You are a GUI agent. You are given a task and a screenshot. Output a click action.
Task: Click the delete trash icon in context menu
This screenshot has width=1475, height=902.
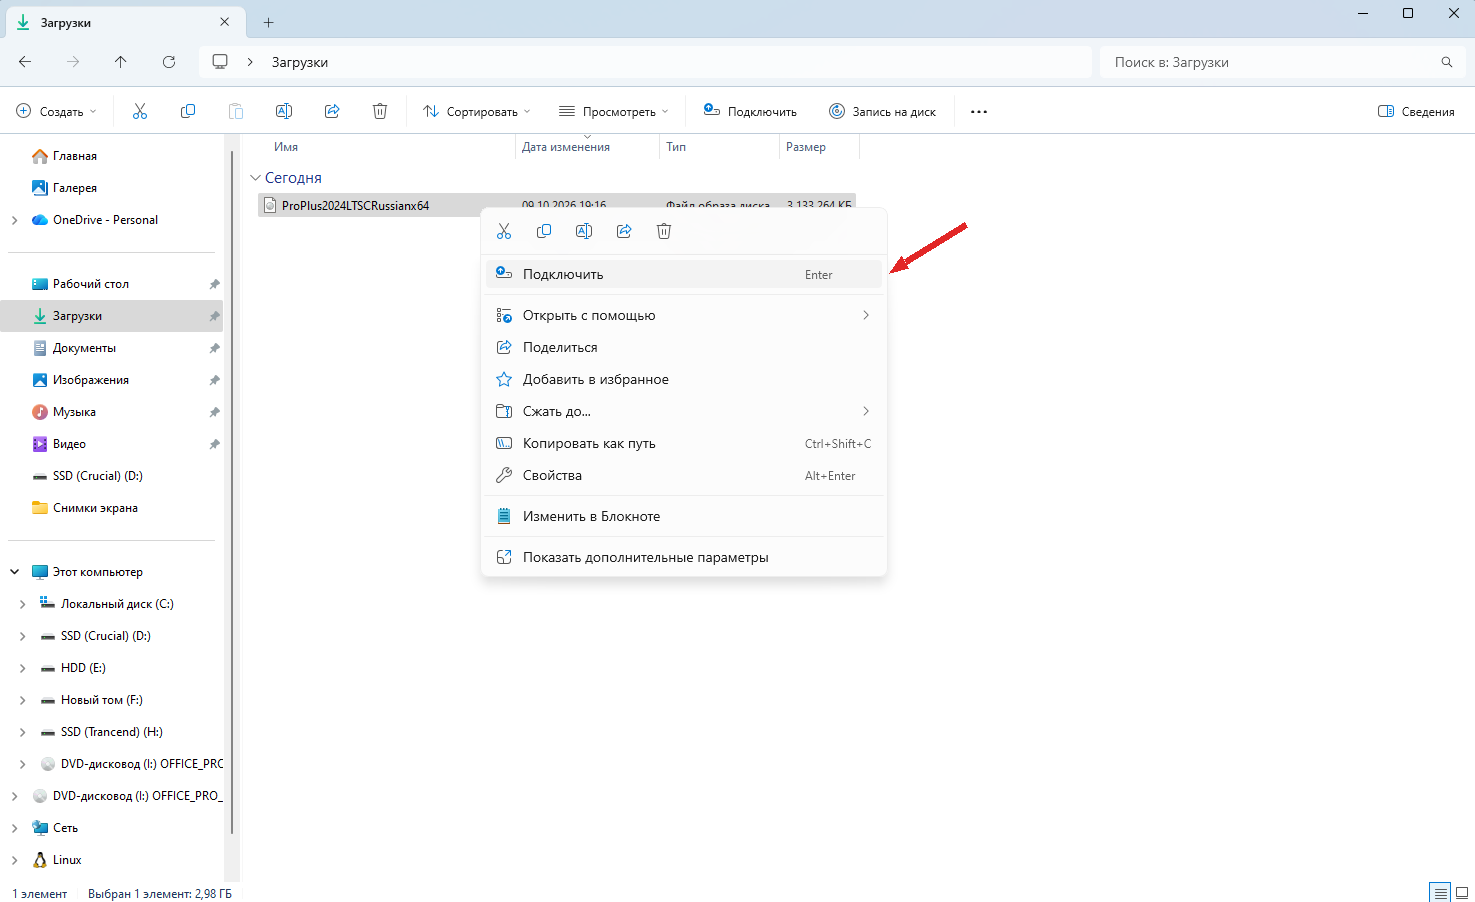(664, 231)
